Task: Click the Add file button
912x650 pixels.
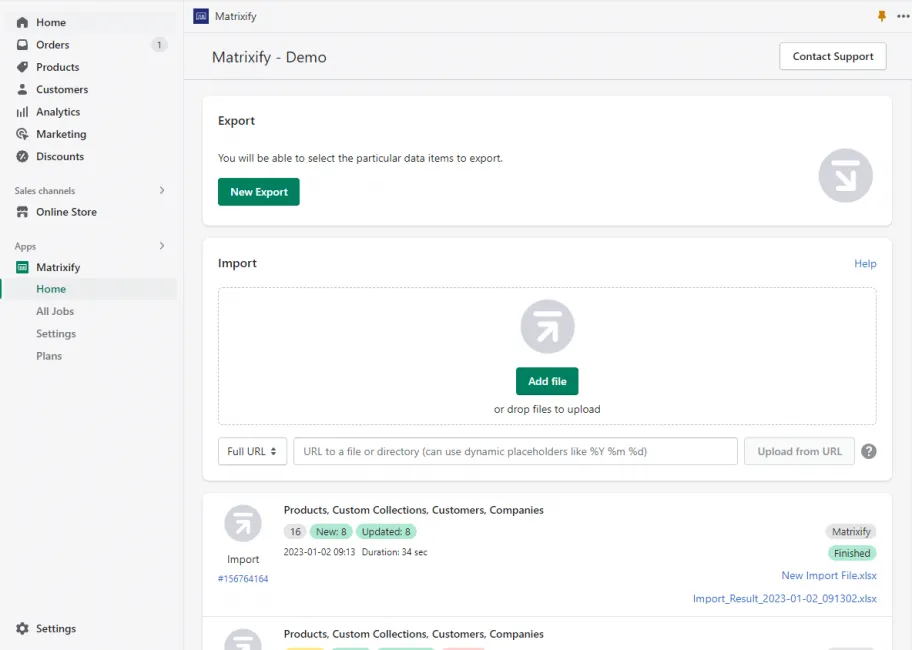Action: pos(547,381)
